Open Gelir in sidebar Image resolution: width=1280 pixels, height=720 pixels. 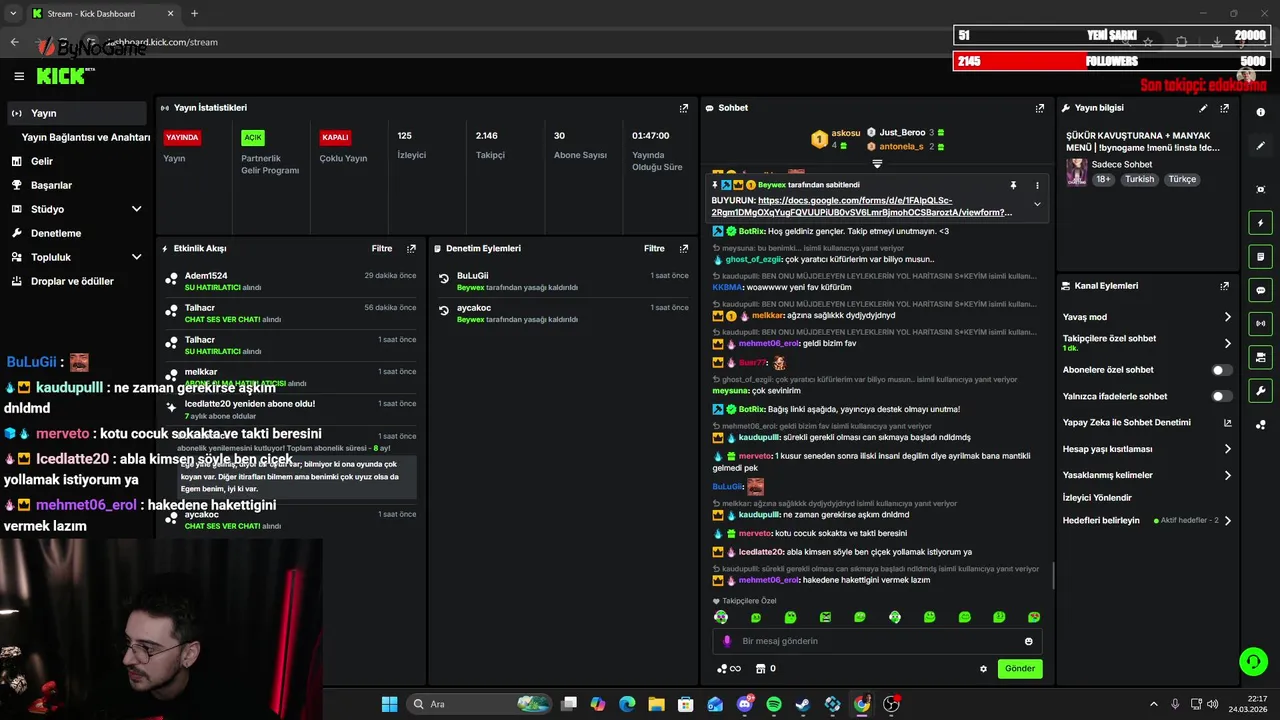(77, 161)
